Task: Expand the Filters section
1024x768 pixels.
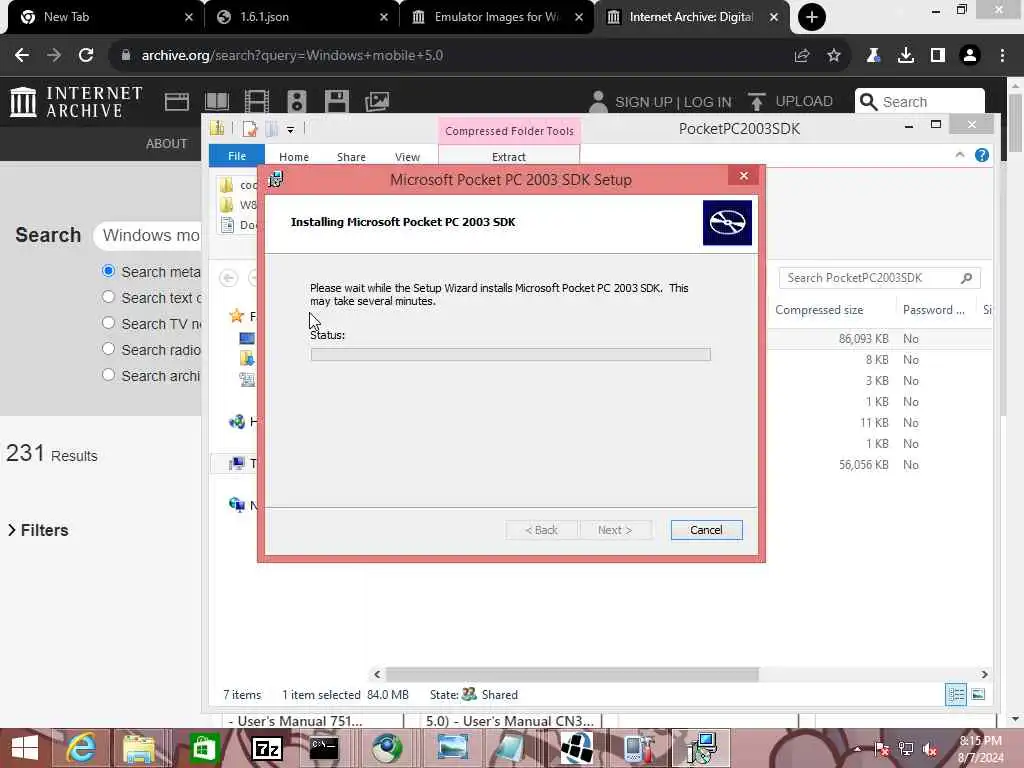Action: pyautogui.click(x=38, y=530)
